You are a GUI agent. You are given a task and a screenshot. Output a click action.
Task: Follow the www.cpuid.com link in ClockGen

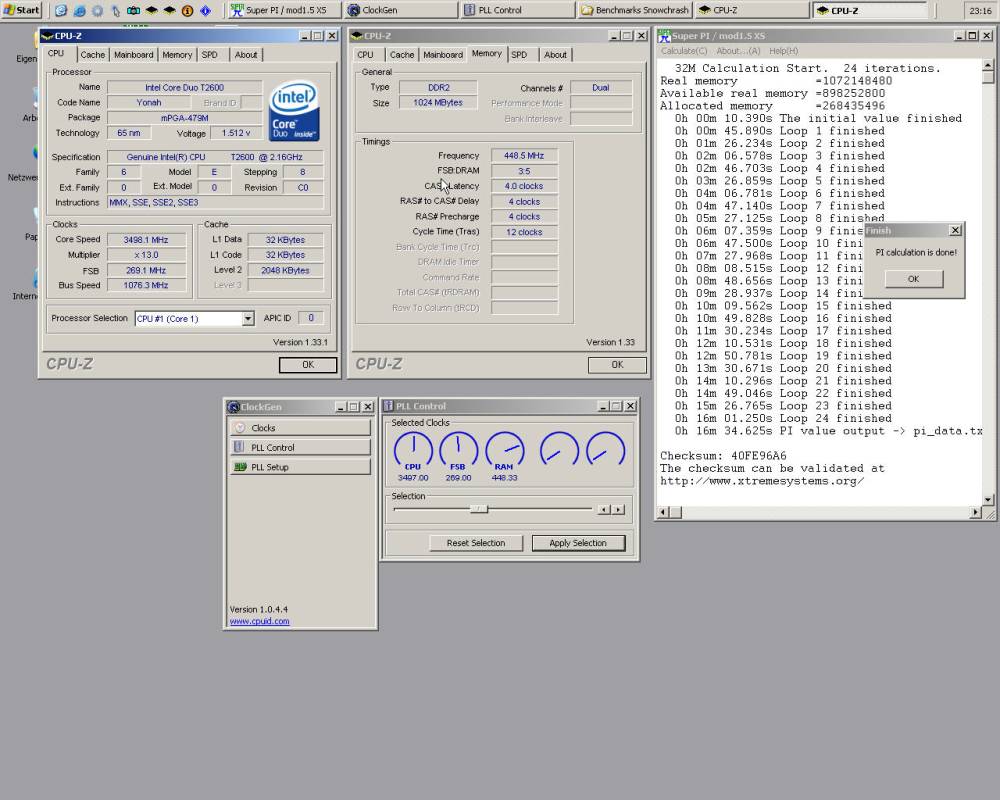pyautogui.click(x=260, y=621)
